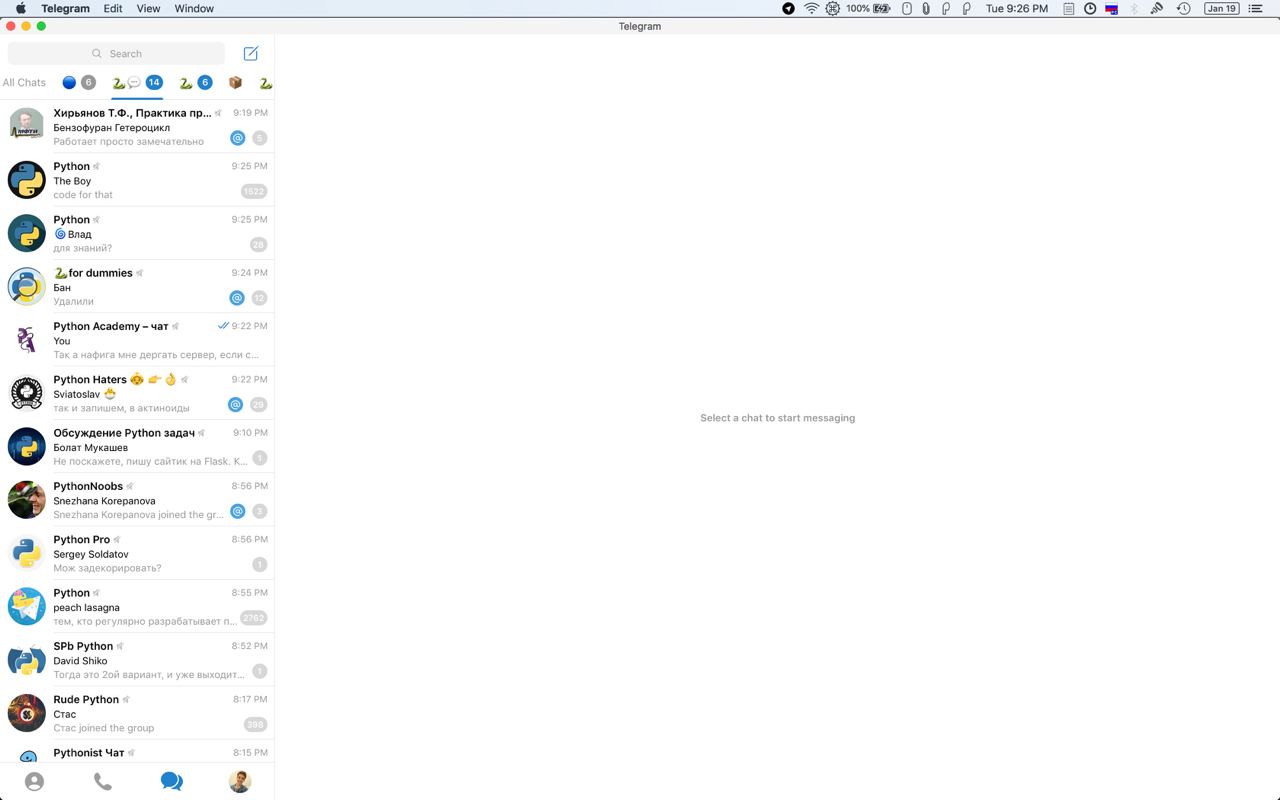Viewport: 1280px width, 800px height.
Task: Click the 398 unread badge on Rude Python
Action: click(x=256, y=725)
